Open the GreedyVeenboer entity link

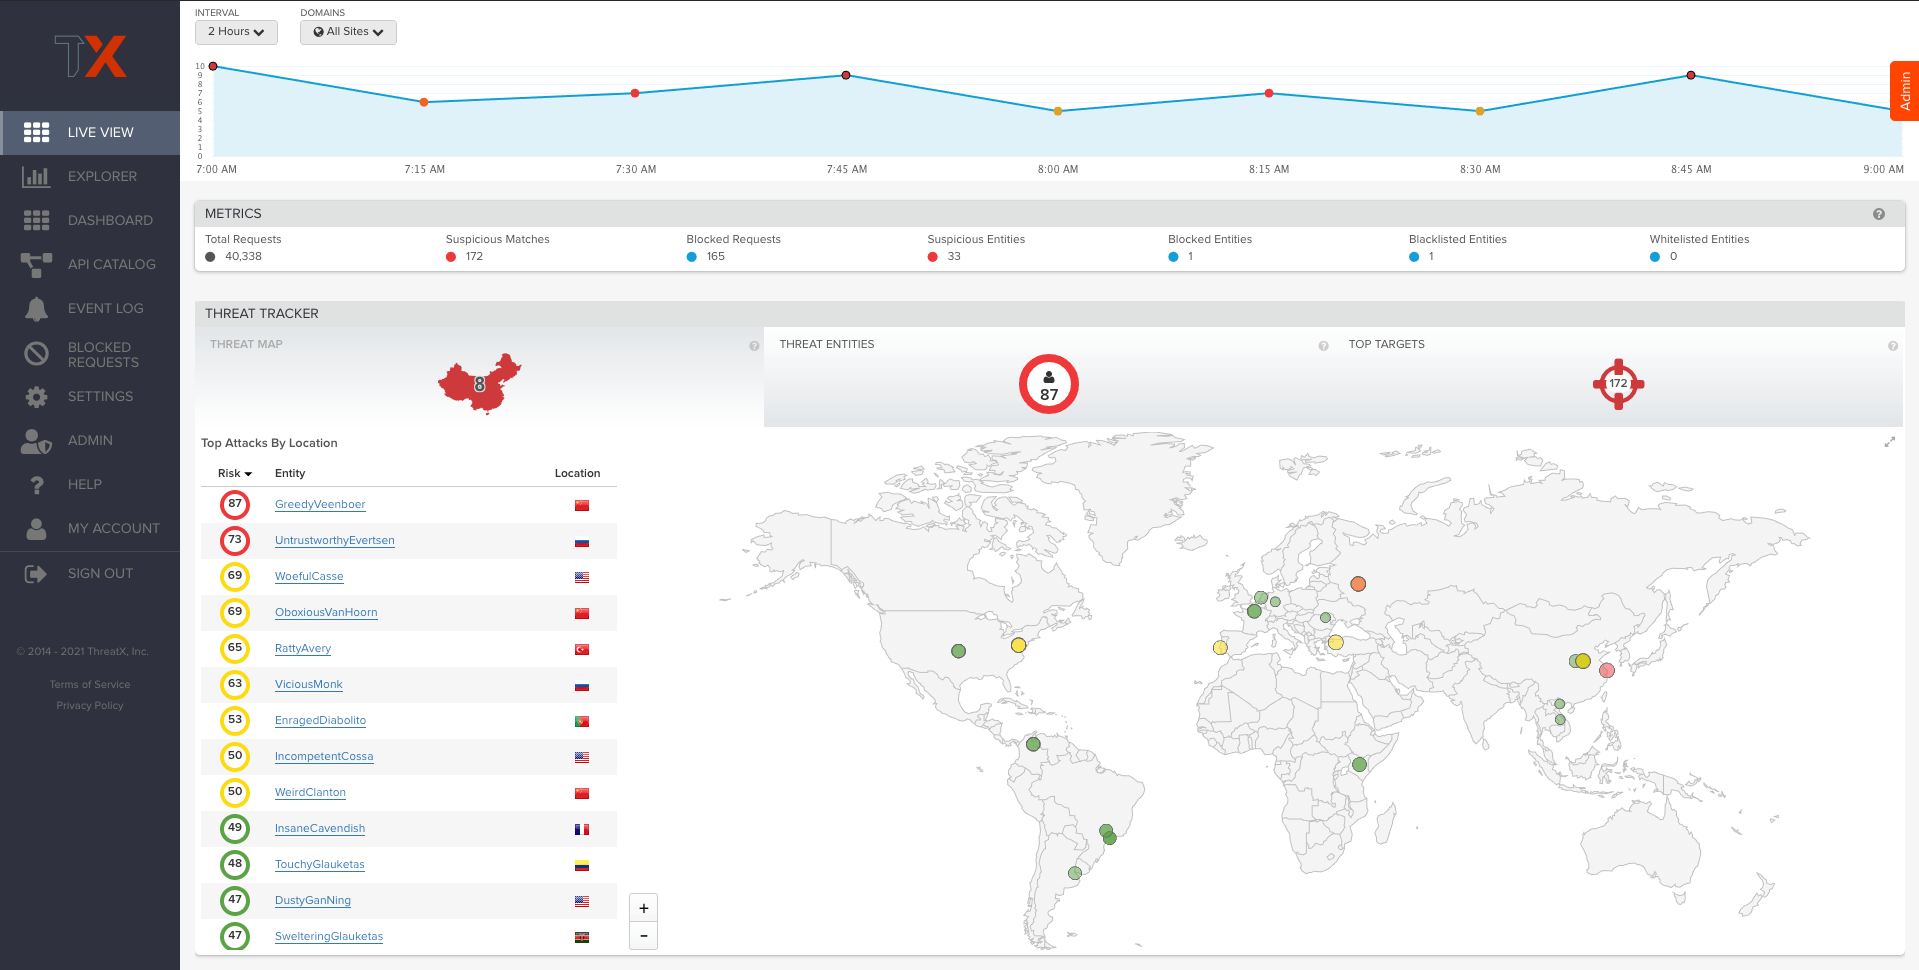320,504
